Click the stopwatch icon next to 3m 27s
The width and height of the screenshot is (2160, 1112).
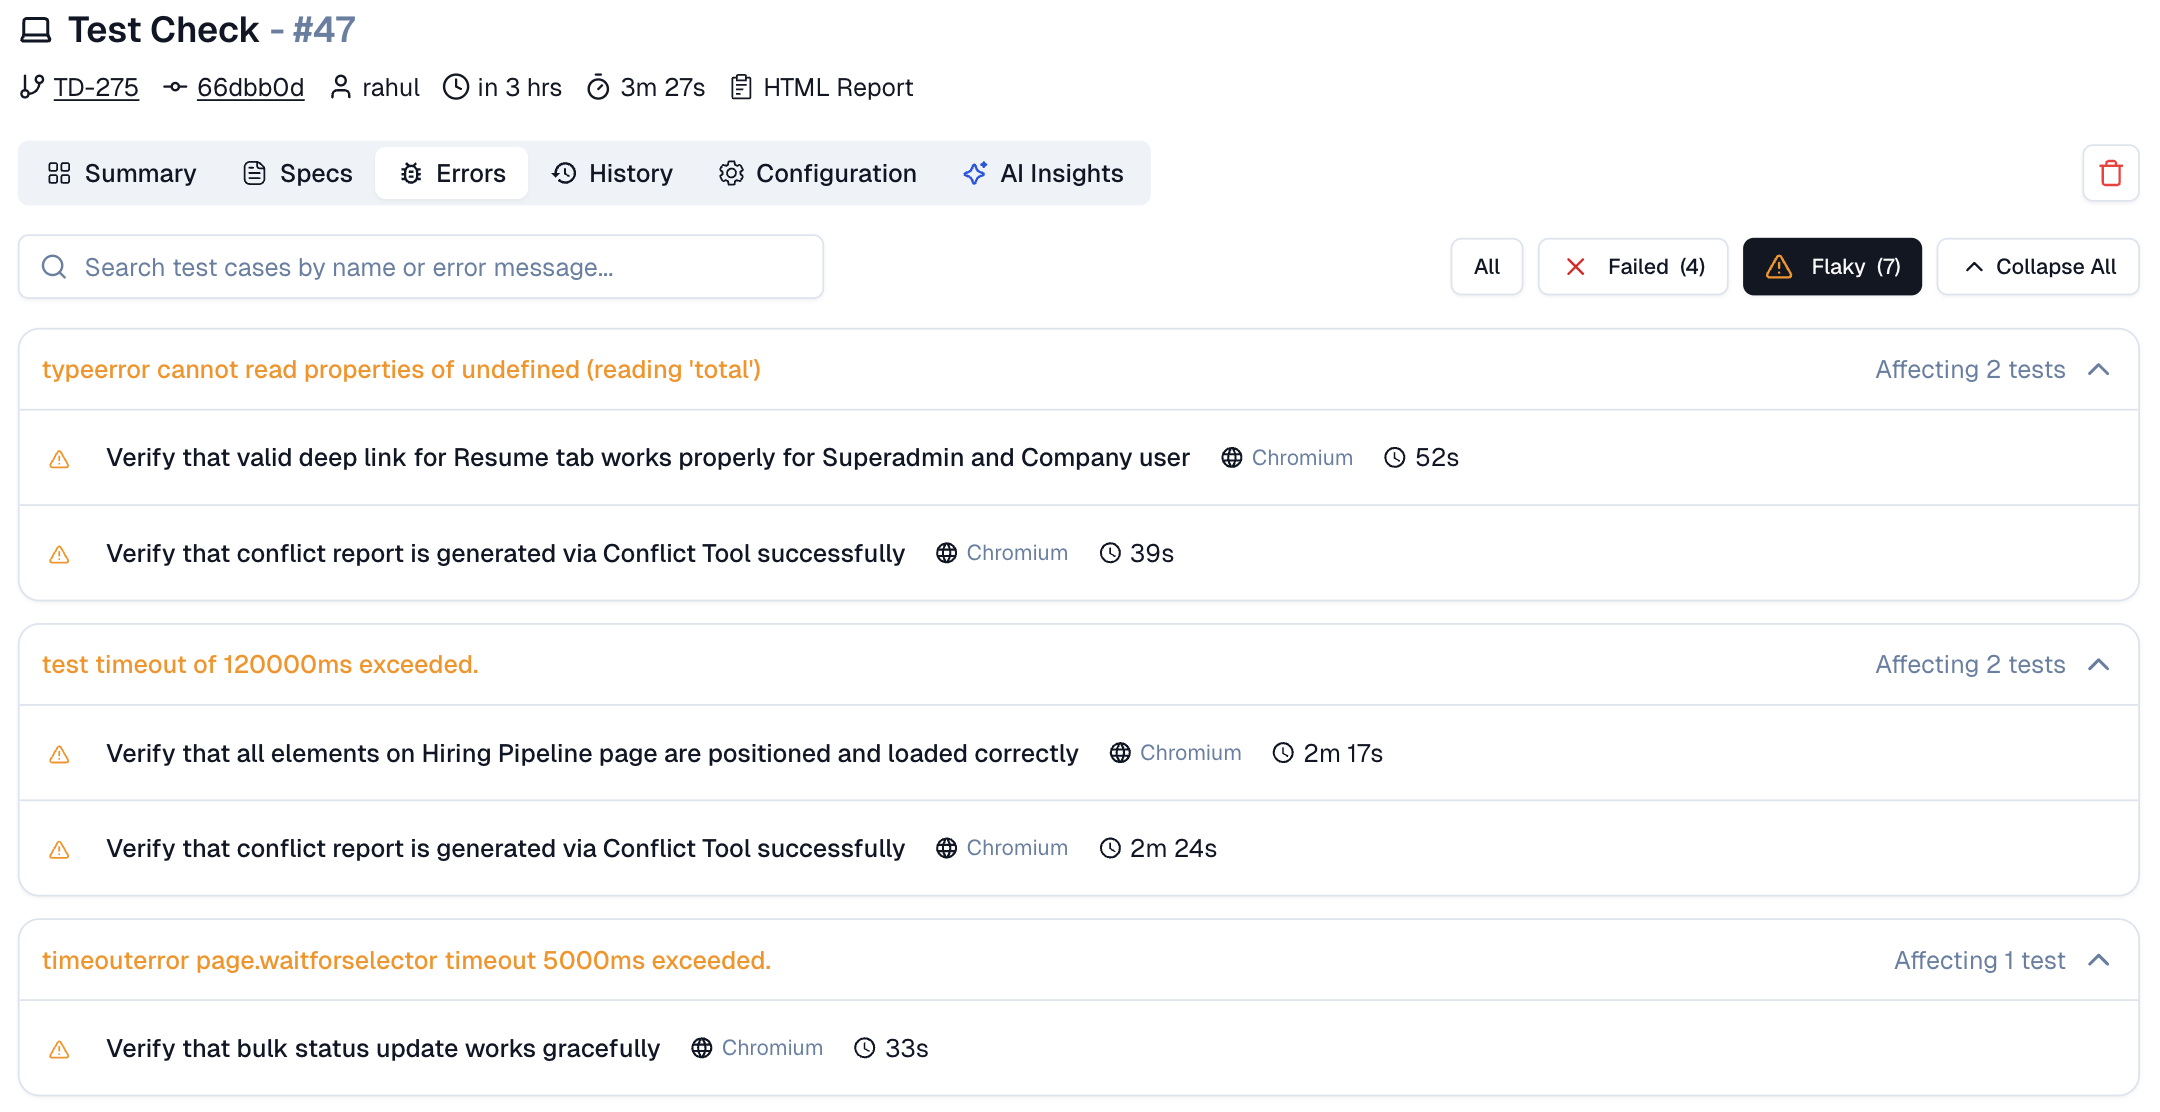tap(598, 87)
